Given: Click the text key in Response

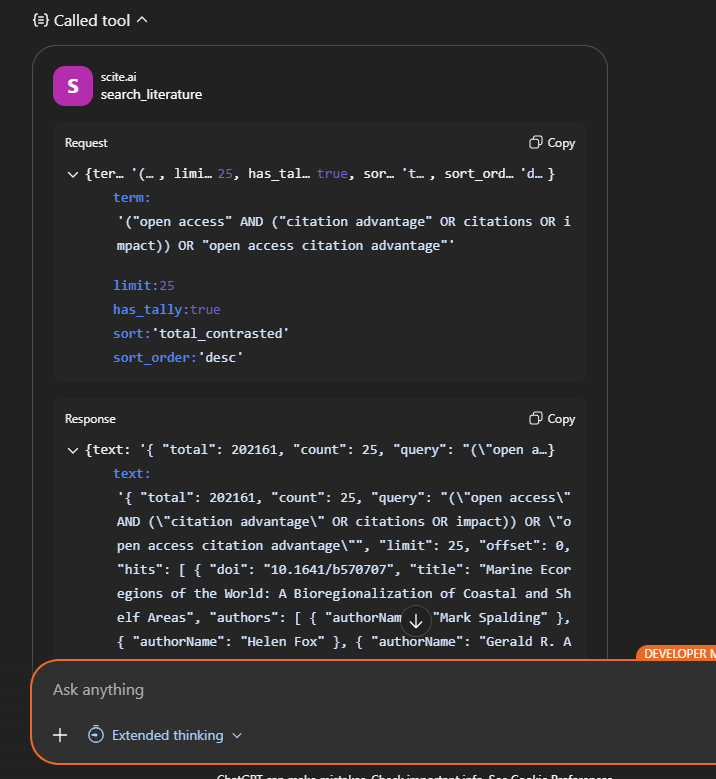Looking at the screenshot, I should point(131,474).
